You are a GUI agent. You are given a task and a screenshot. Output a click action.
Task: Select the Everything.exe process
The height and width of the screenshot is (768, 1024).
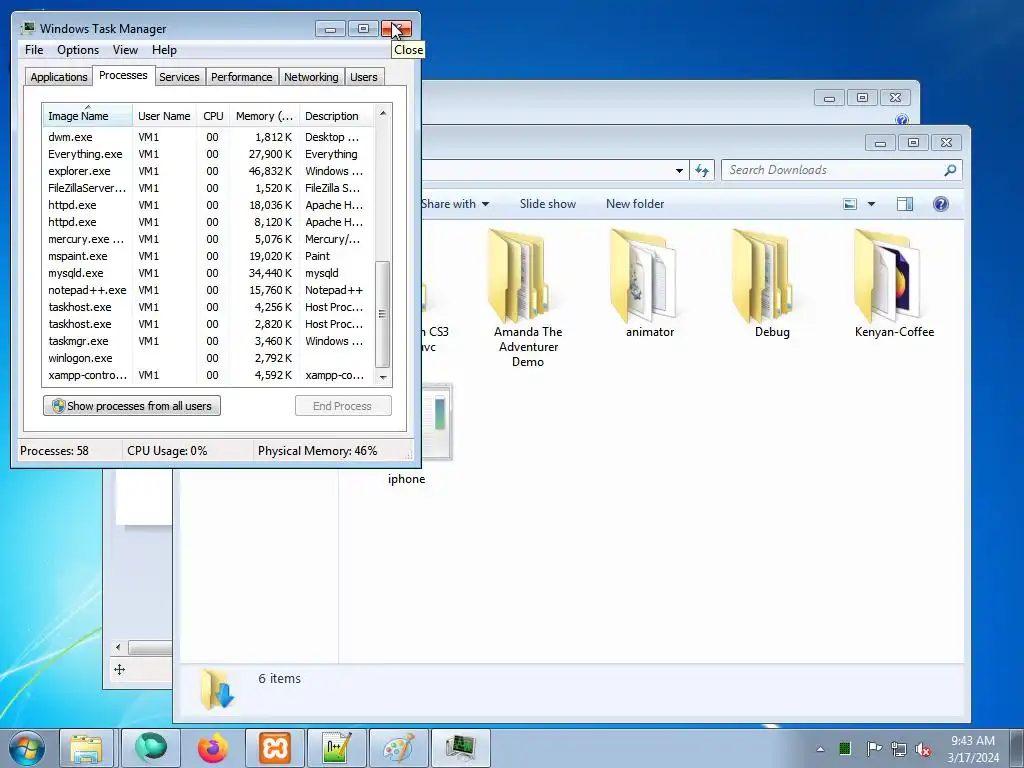pos(208,154)
